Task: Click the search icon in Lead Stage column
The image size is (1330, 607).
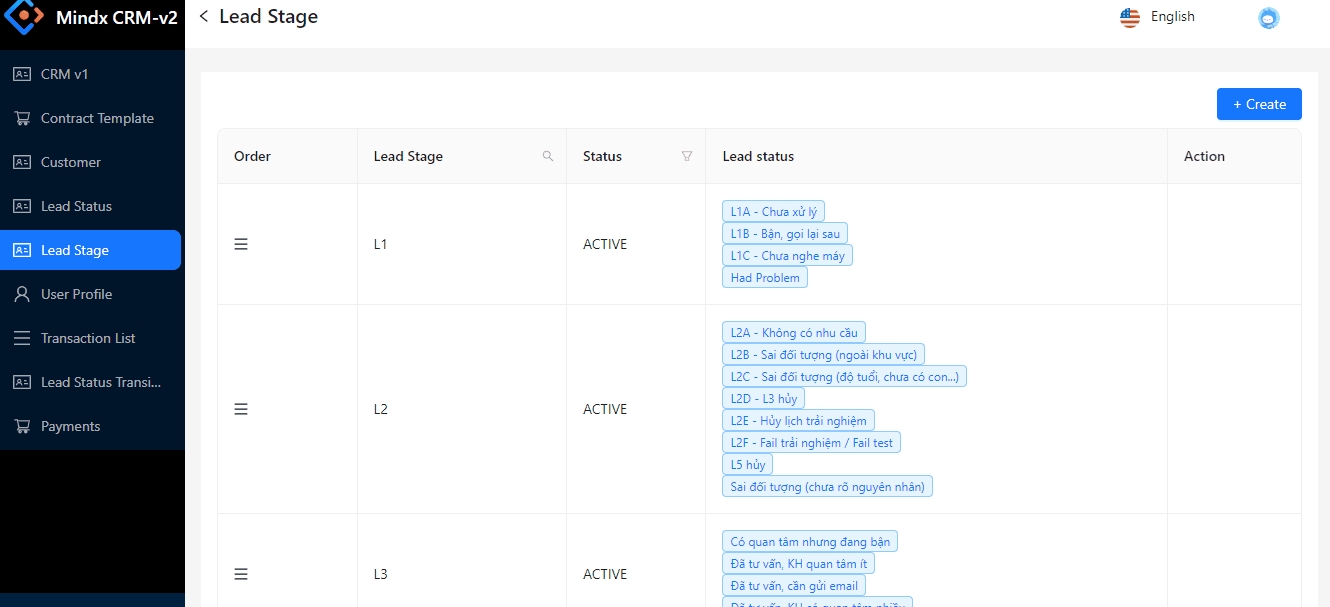Action: (x=548, y=156)
